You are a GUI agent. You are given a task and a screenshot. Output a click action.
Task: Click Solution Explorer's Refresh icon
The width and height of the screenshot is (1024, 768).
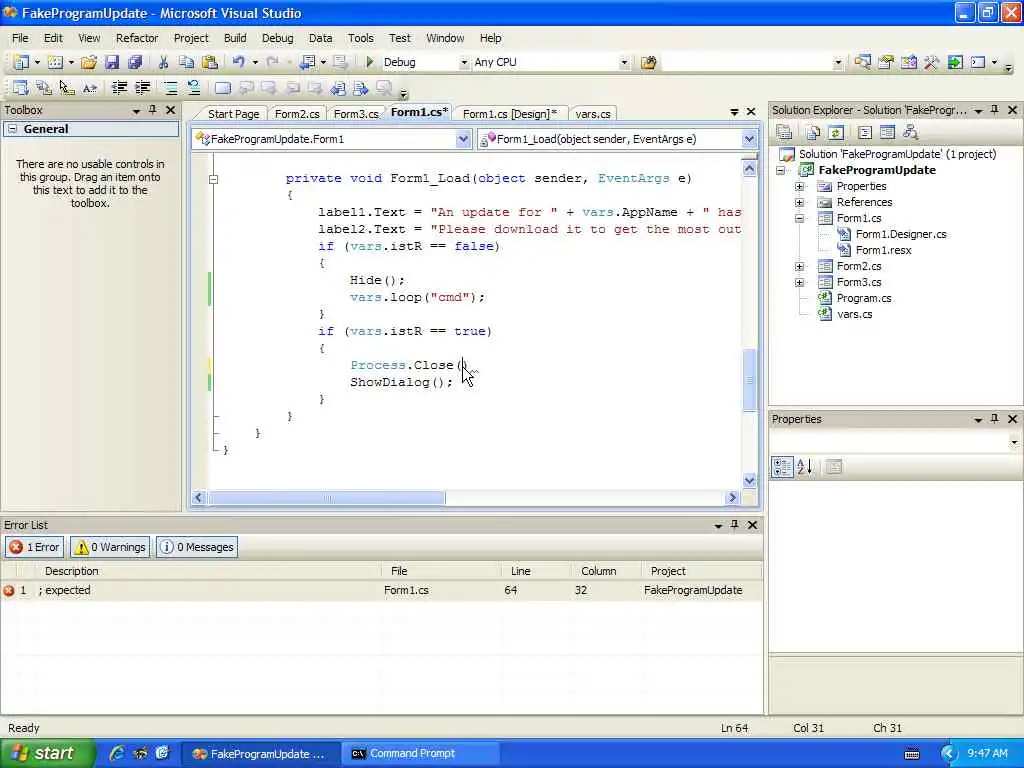(836, 133)
